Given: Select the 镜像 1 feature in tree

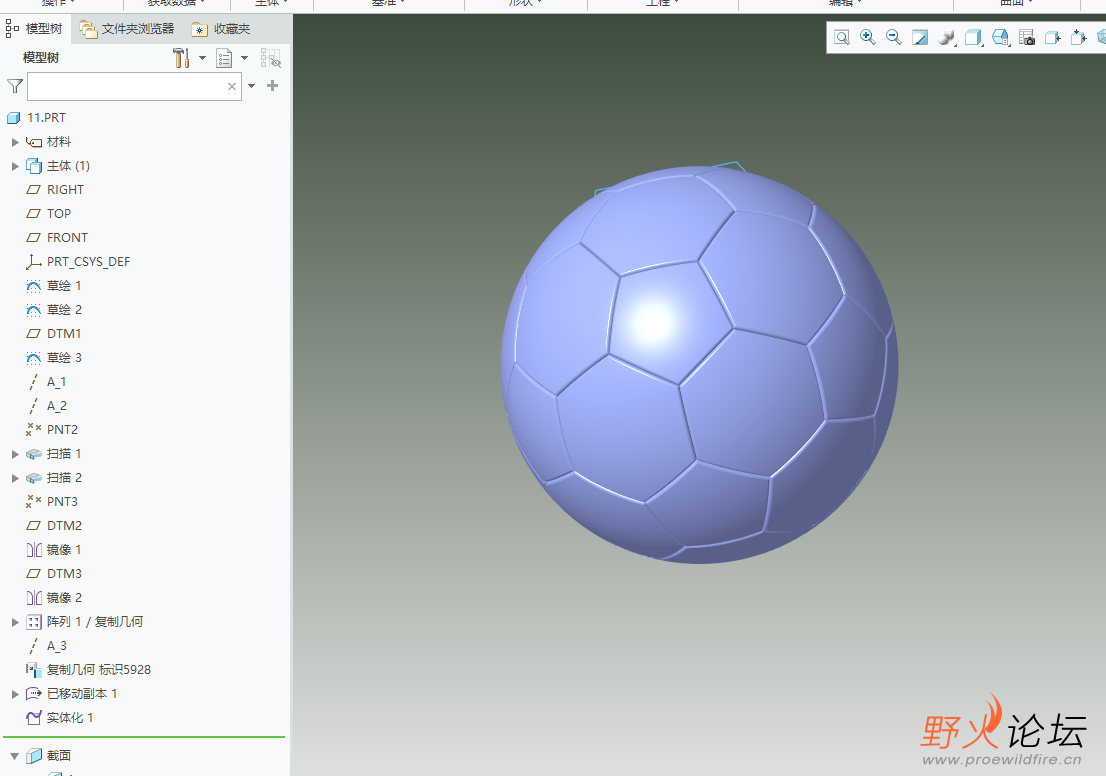Looking at the screenshot, I should [64, 550].
